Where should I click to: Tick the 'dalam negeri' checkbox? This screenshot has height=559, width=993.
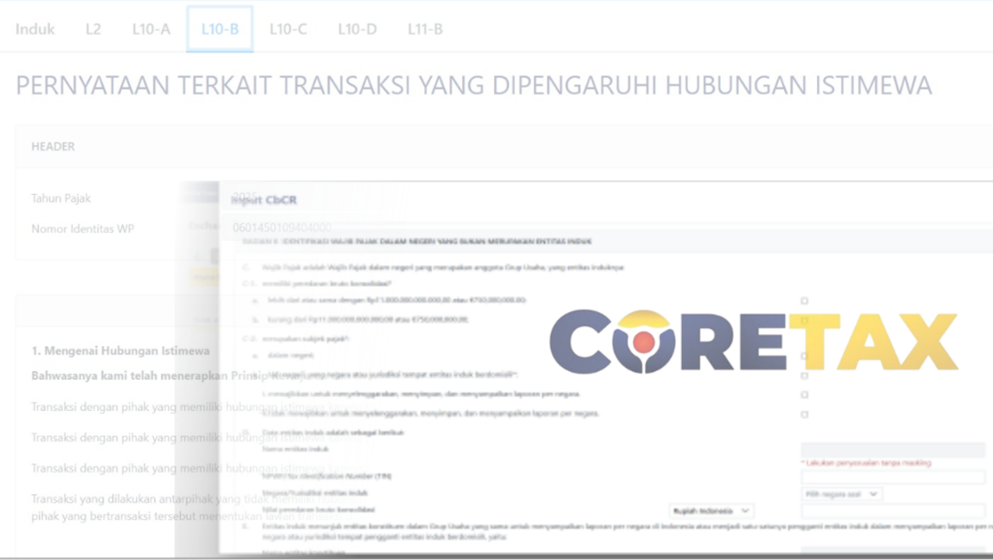point(804,356)
